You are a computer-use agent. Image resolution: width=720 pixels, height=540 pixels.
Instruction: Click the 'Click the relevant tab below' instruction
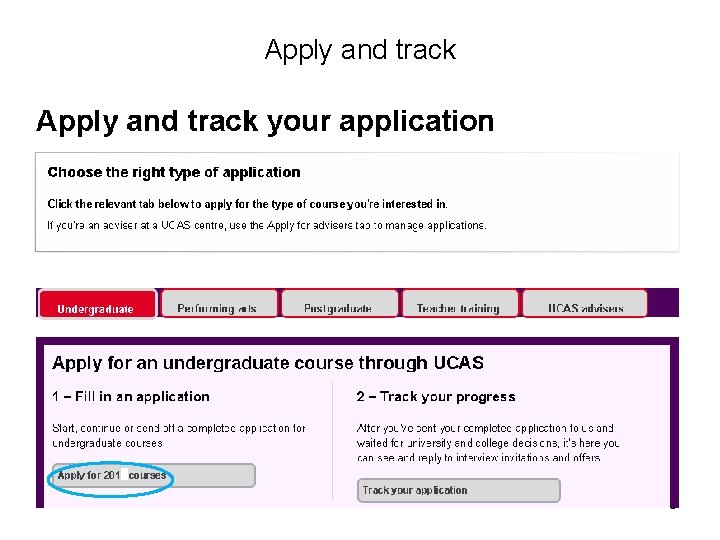pyautogui.click(x=248, y=204)
